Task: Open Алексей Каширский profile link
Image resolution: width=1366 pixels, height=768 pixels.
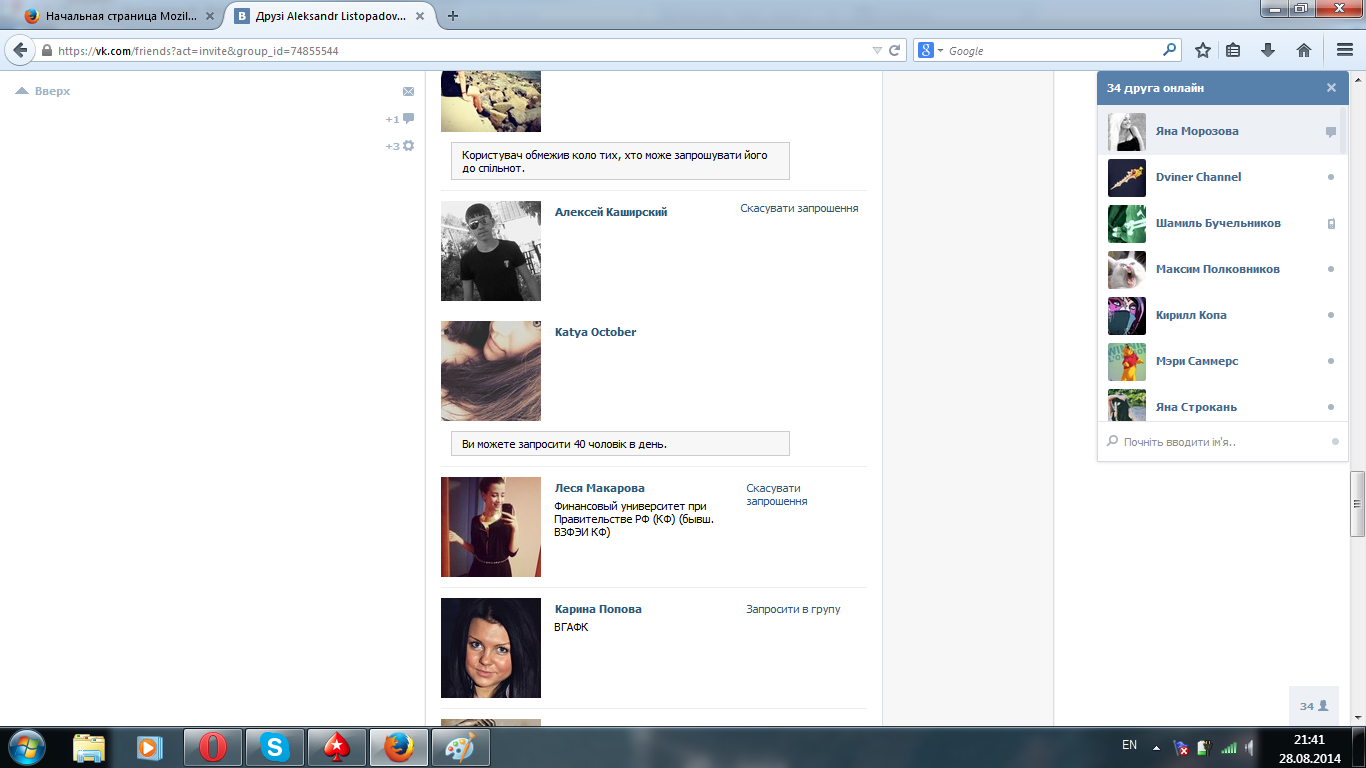Action: [611, 212]
